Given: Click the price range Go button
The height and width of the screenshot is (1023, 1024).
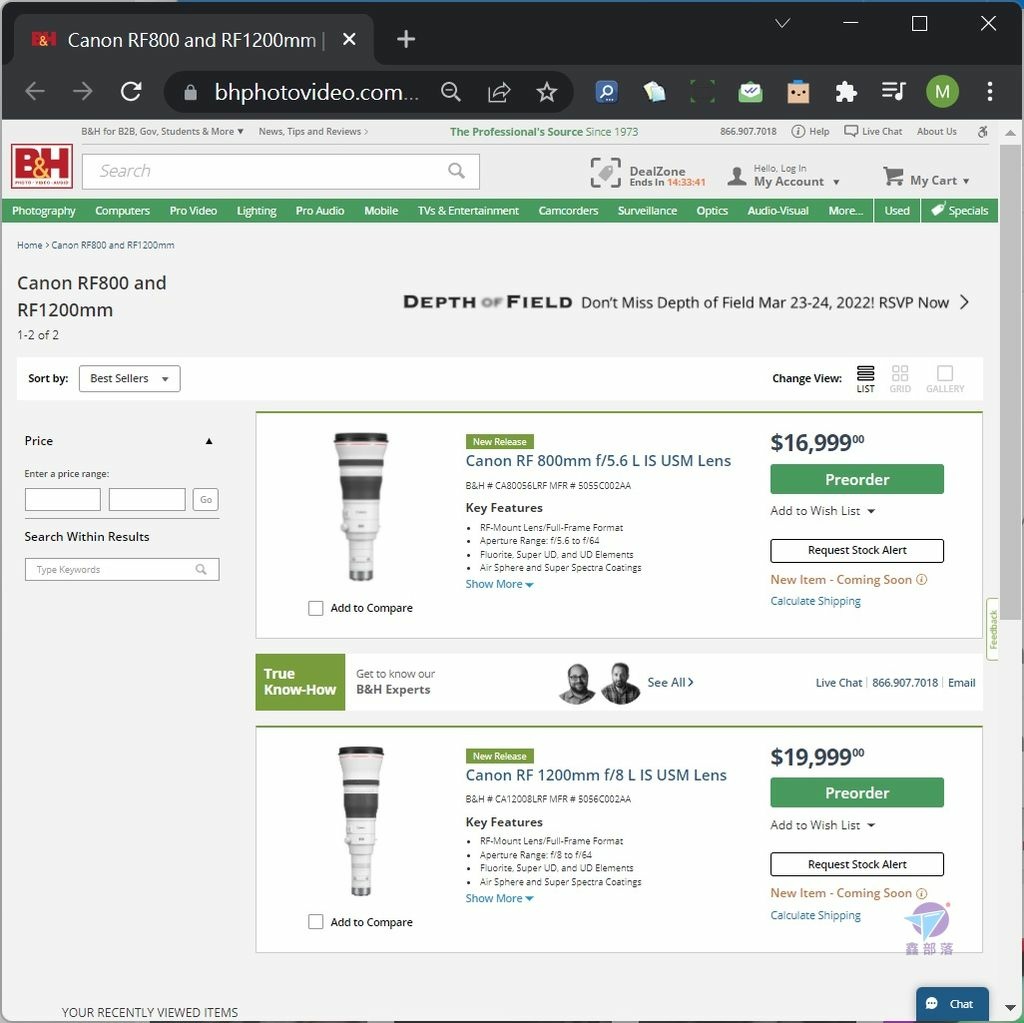Looking at the screenshot, I should click(x=206, y=500).
